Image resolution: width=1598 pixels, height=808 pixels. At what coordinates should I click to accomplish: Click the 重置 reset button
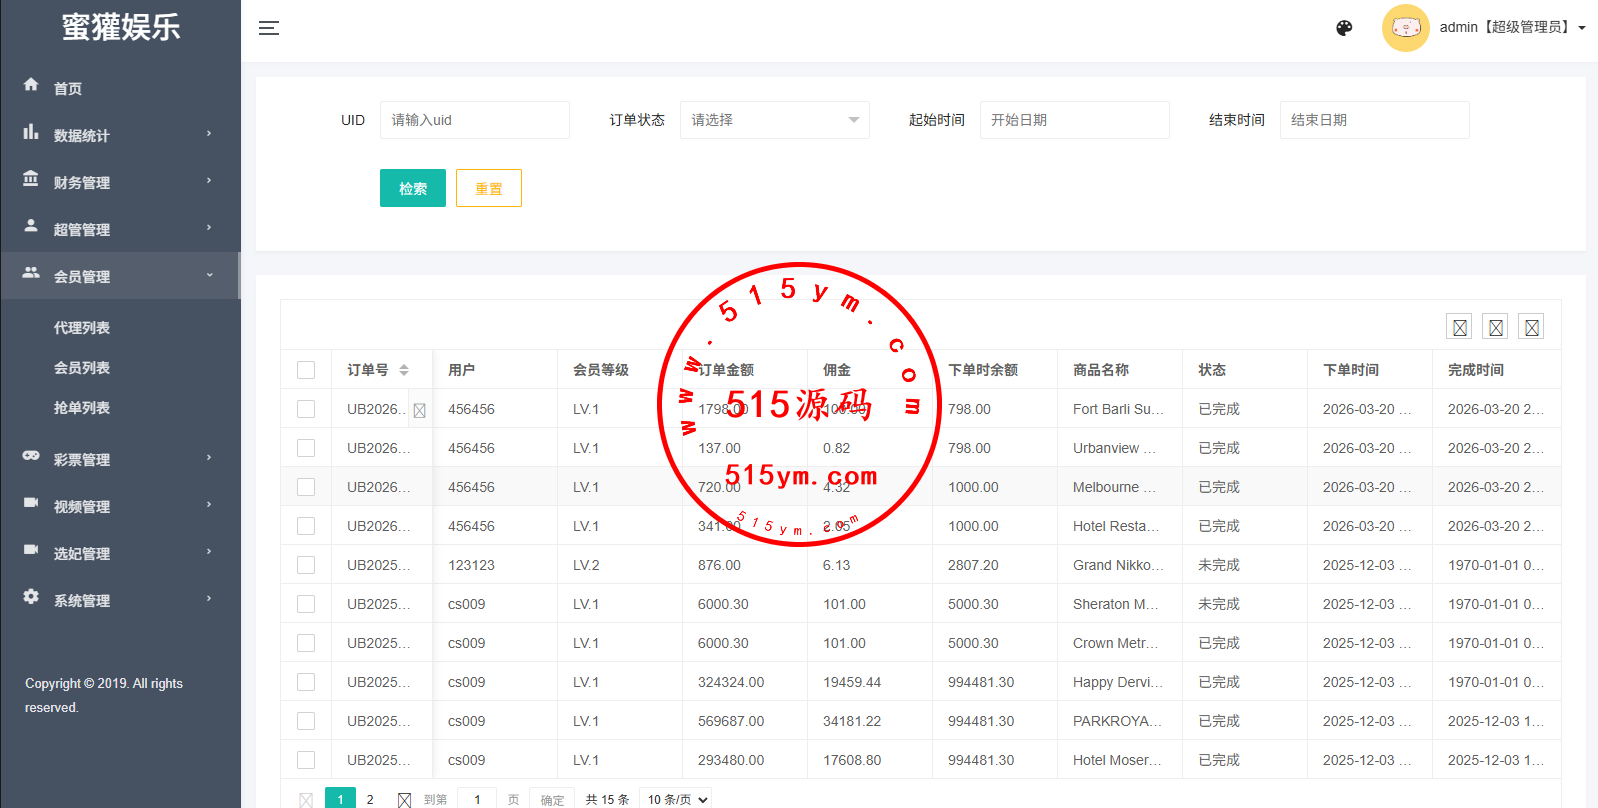[488, 188]
